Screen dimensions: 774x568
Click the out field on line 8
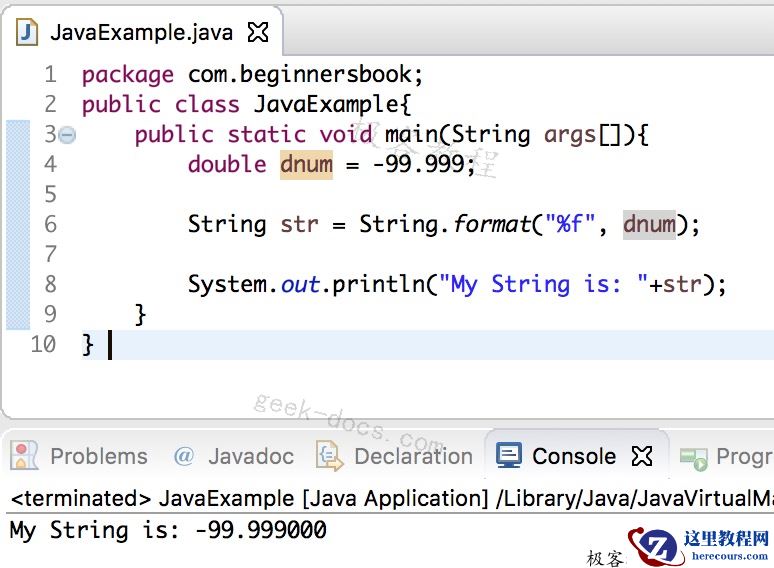click(300, 285)
